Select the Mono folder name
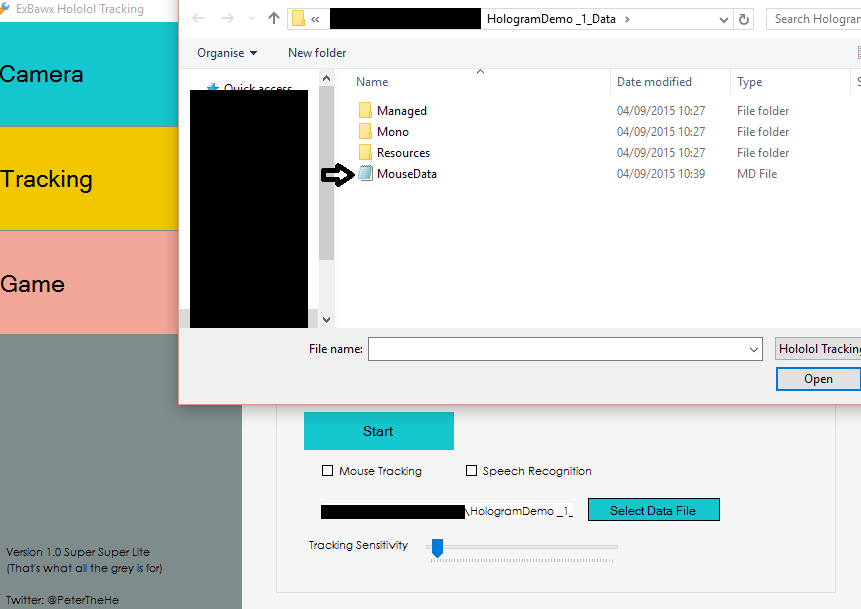The height and width of the screenshot is (609, 861). pos(393,132)
